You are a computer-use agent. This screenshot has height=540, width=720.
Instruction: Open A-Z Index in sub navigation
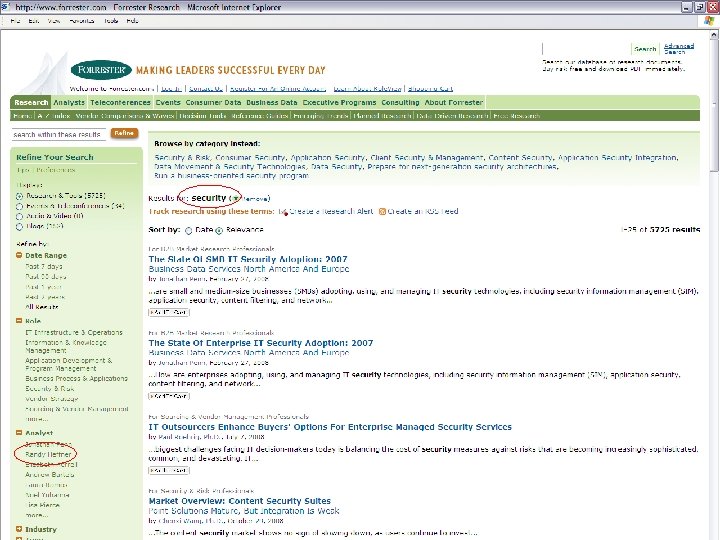(54, 116)
